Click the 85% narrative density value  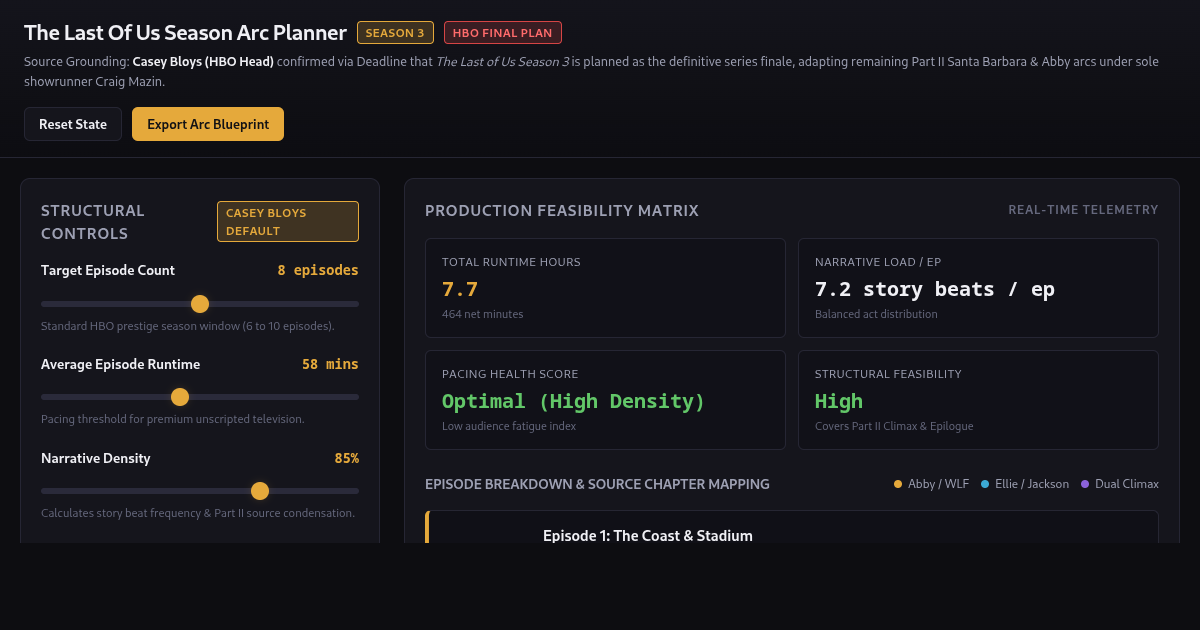(346, 458)
